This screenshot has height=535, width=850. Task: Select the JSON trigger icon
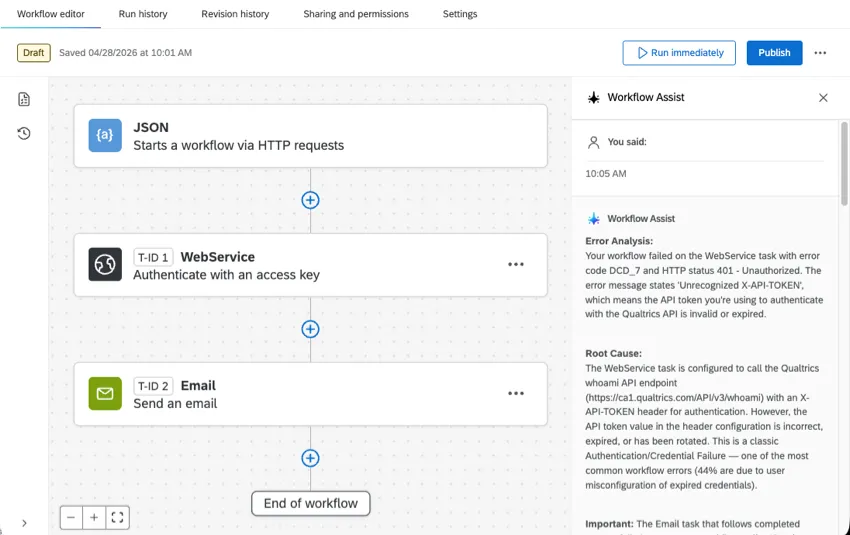click(105, 136)
